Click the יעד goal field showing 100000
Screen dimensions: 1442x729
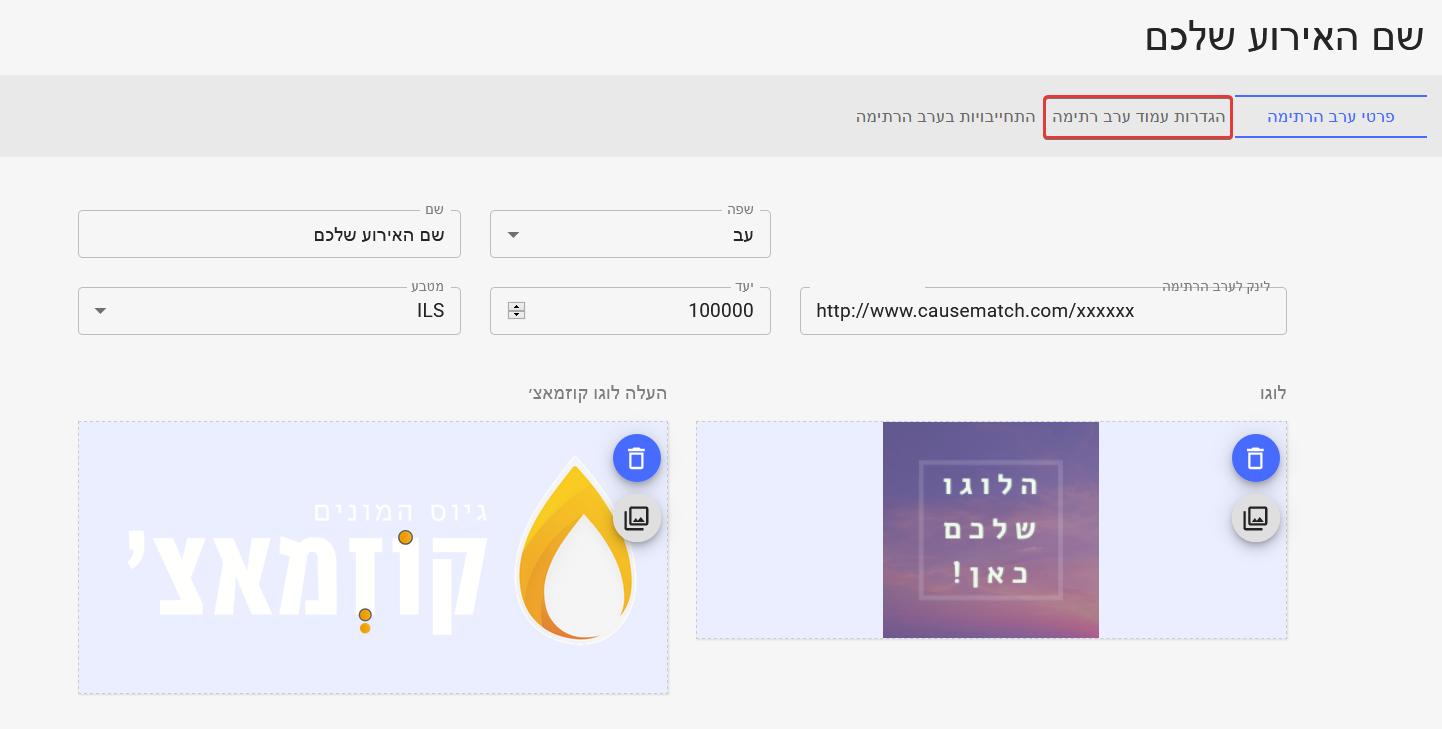[630, 311]
